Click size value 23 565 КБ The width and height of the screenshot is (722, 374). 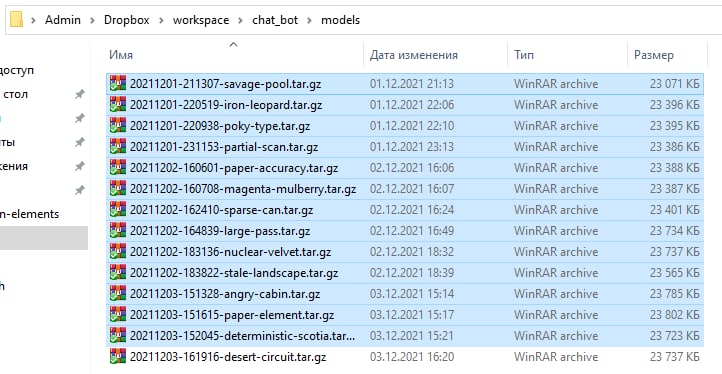[x=675, y=273]
